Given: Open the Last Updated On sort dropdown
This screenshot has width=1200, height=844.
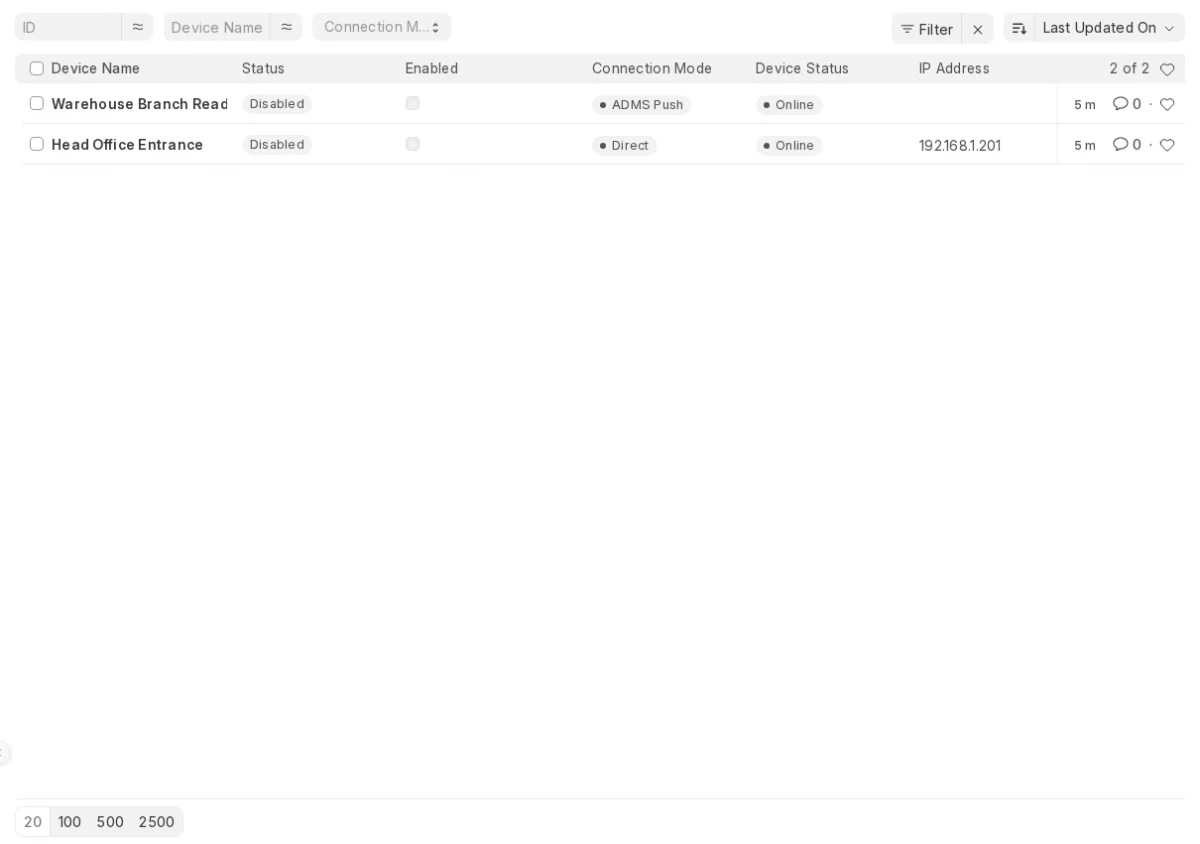Looking at the screenshot, I should [x=1109, y=29].
